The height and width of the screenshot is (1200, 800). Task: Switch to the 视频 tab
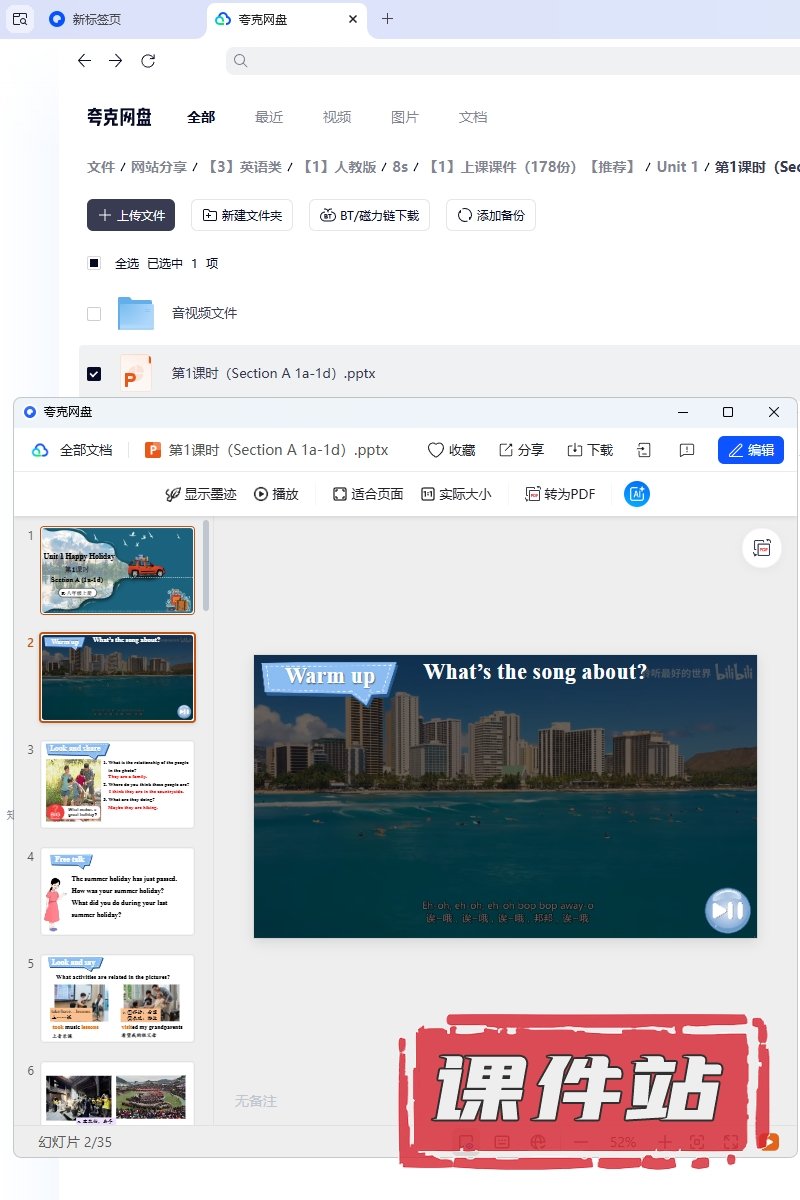[x=337, y=117]
